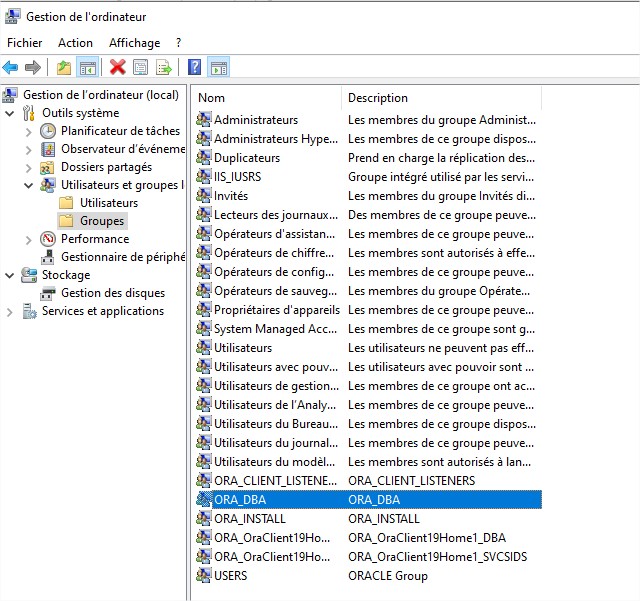Select group described ORA_OraClient19Home1_DBA
Viewport: 640px width, 601px height.
click(368, 537)
